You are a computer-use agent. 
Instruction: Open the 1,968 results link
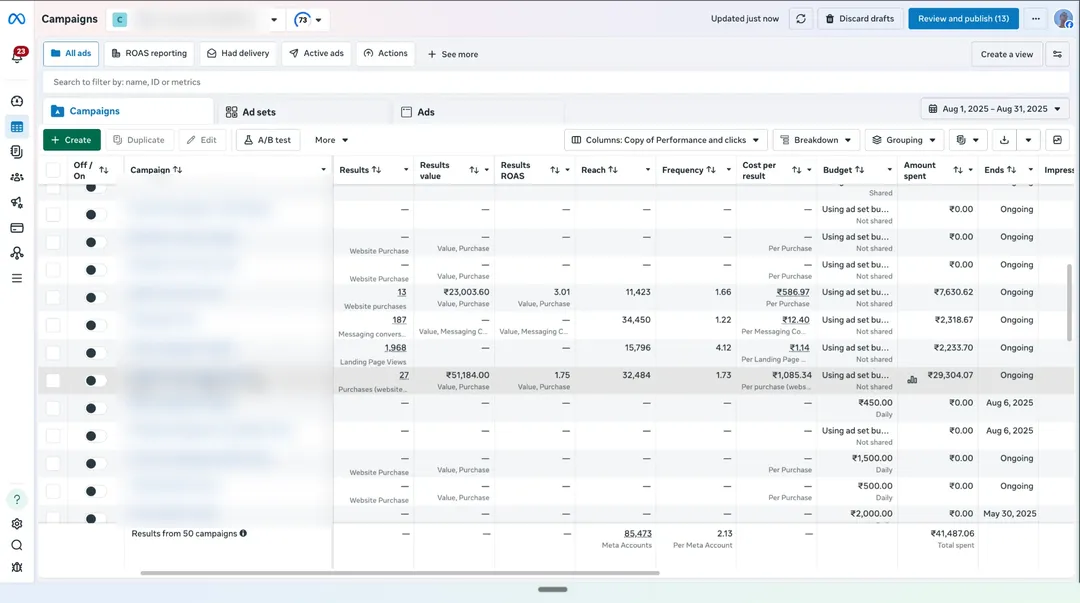pos(395,348)
